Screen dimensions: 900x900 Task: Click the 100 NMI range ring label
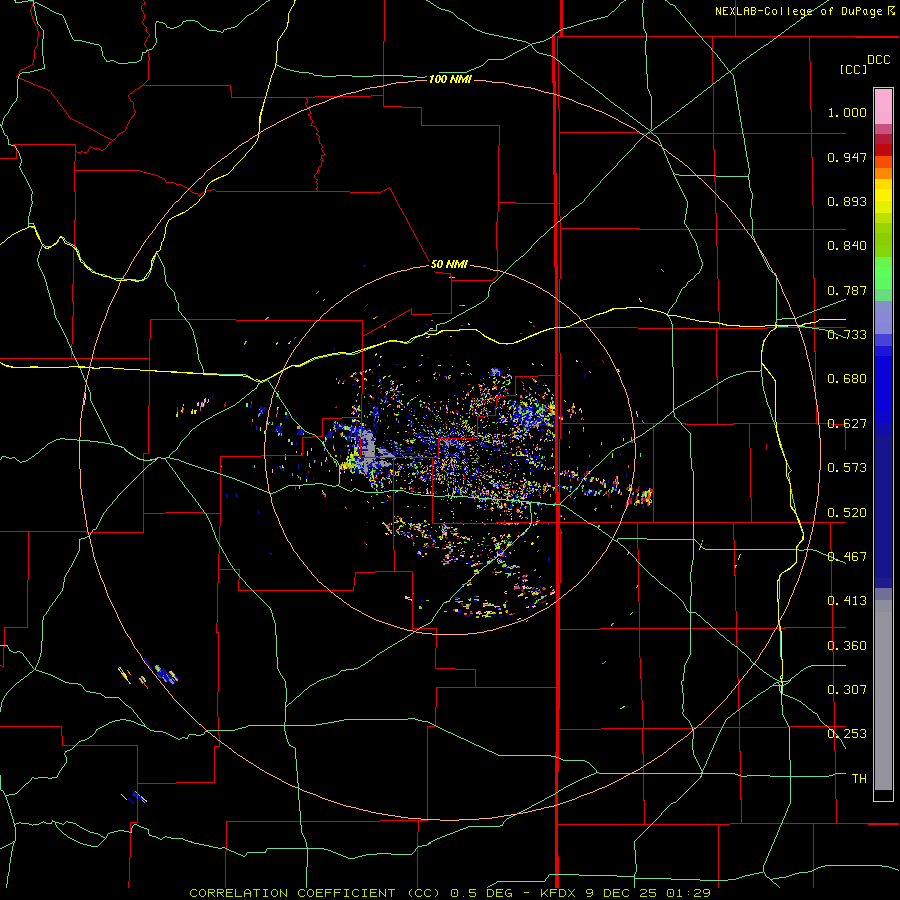450,79
